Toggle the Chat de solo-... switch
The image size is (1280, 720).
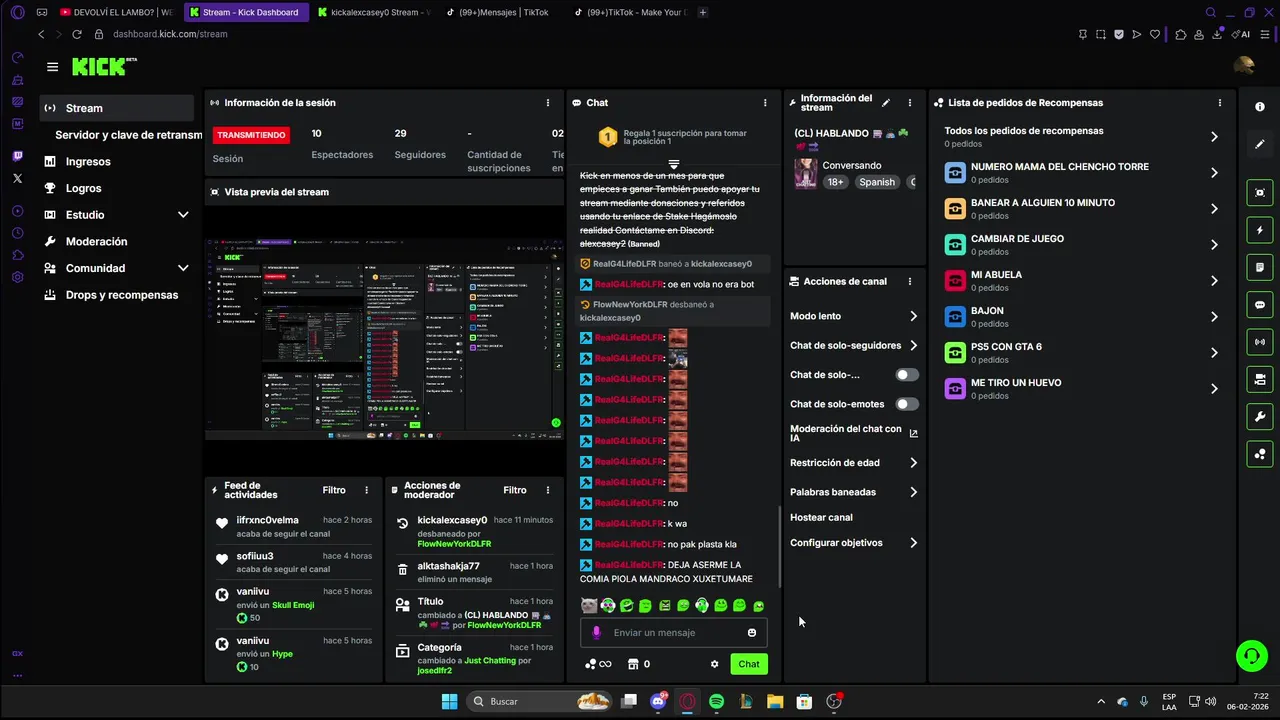click(907, 375)
